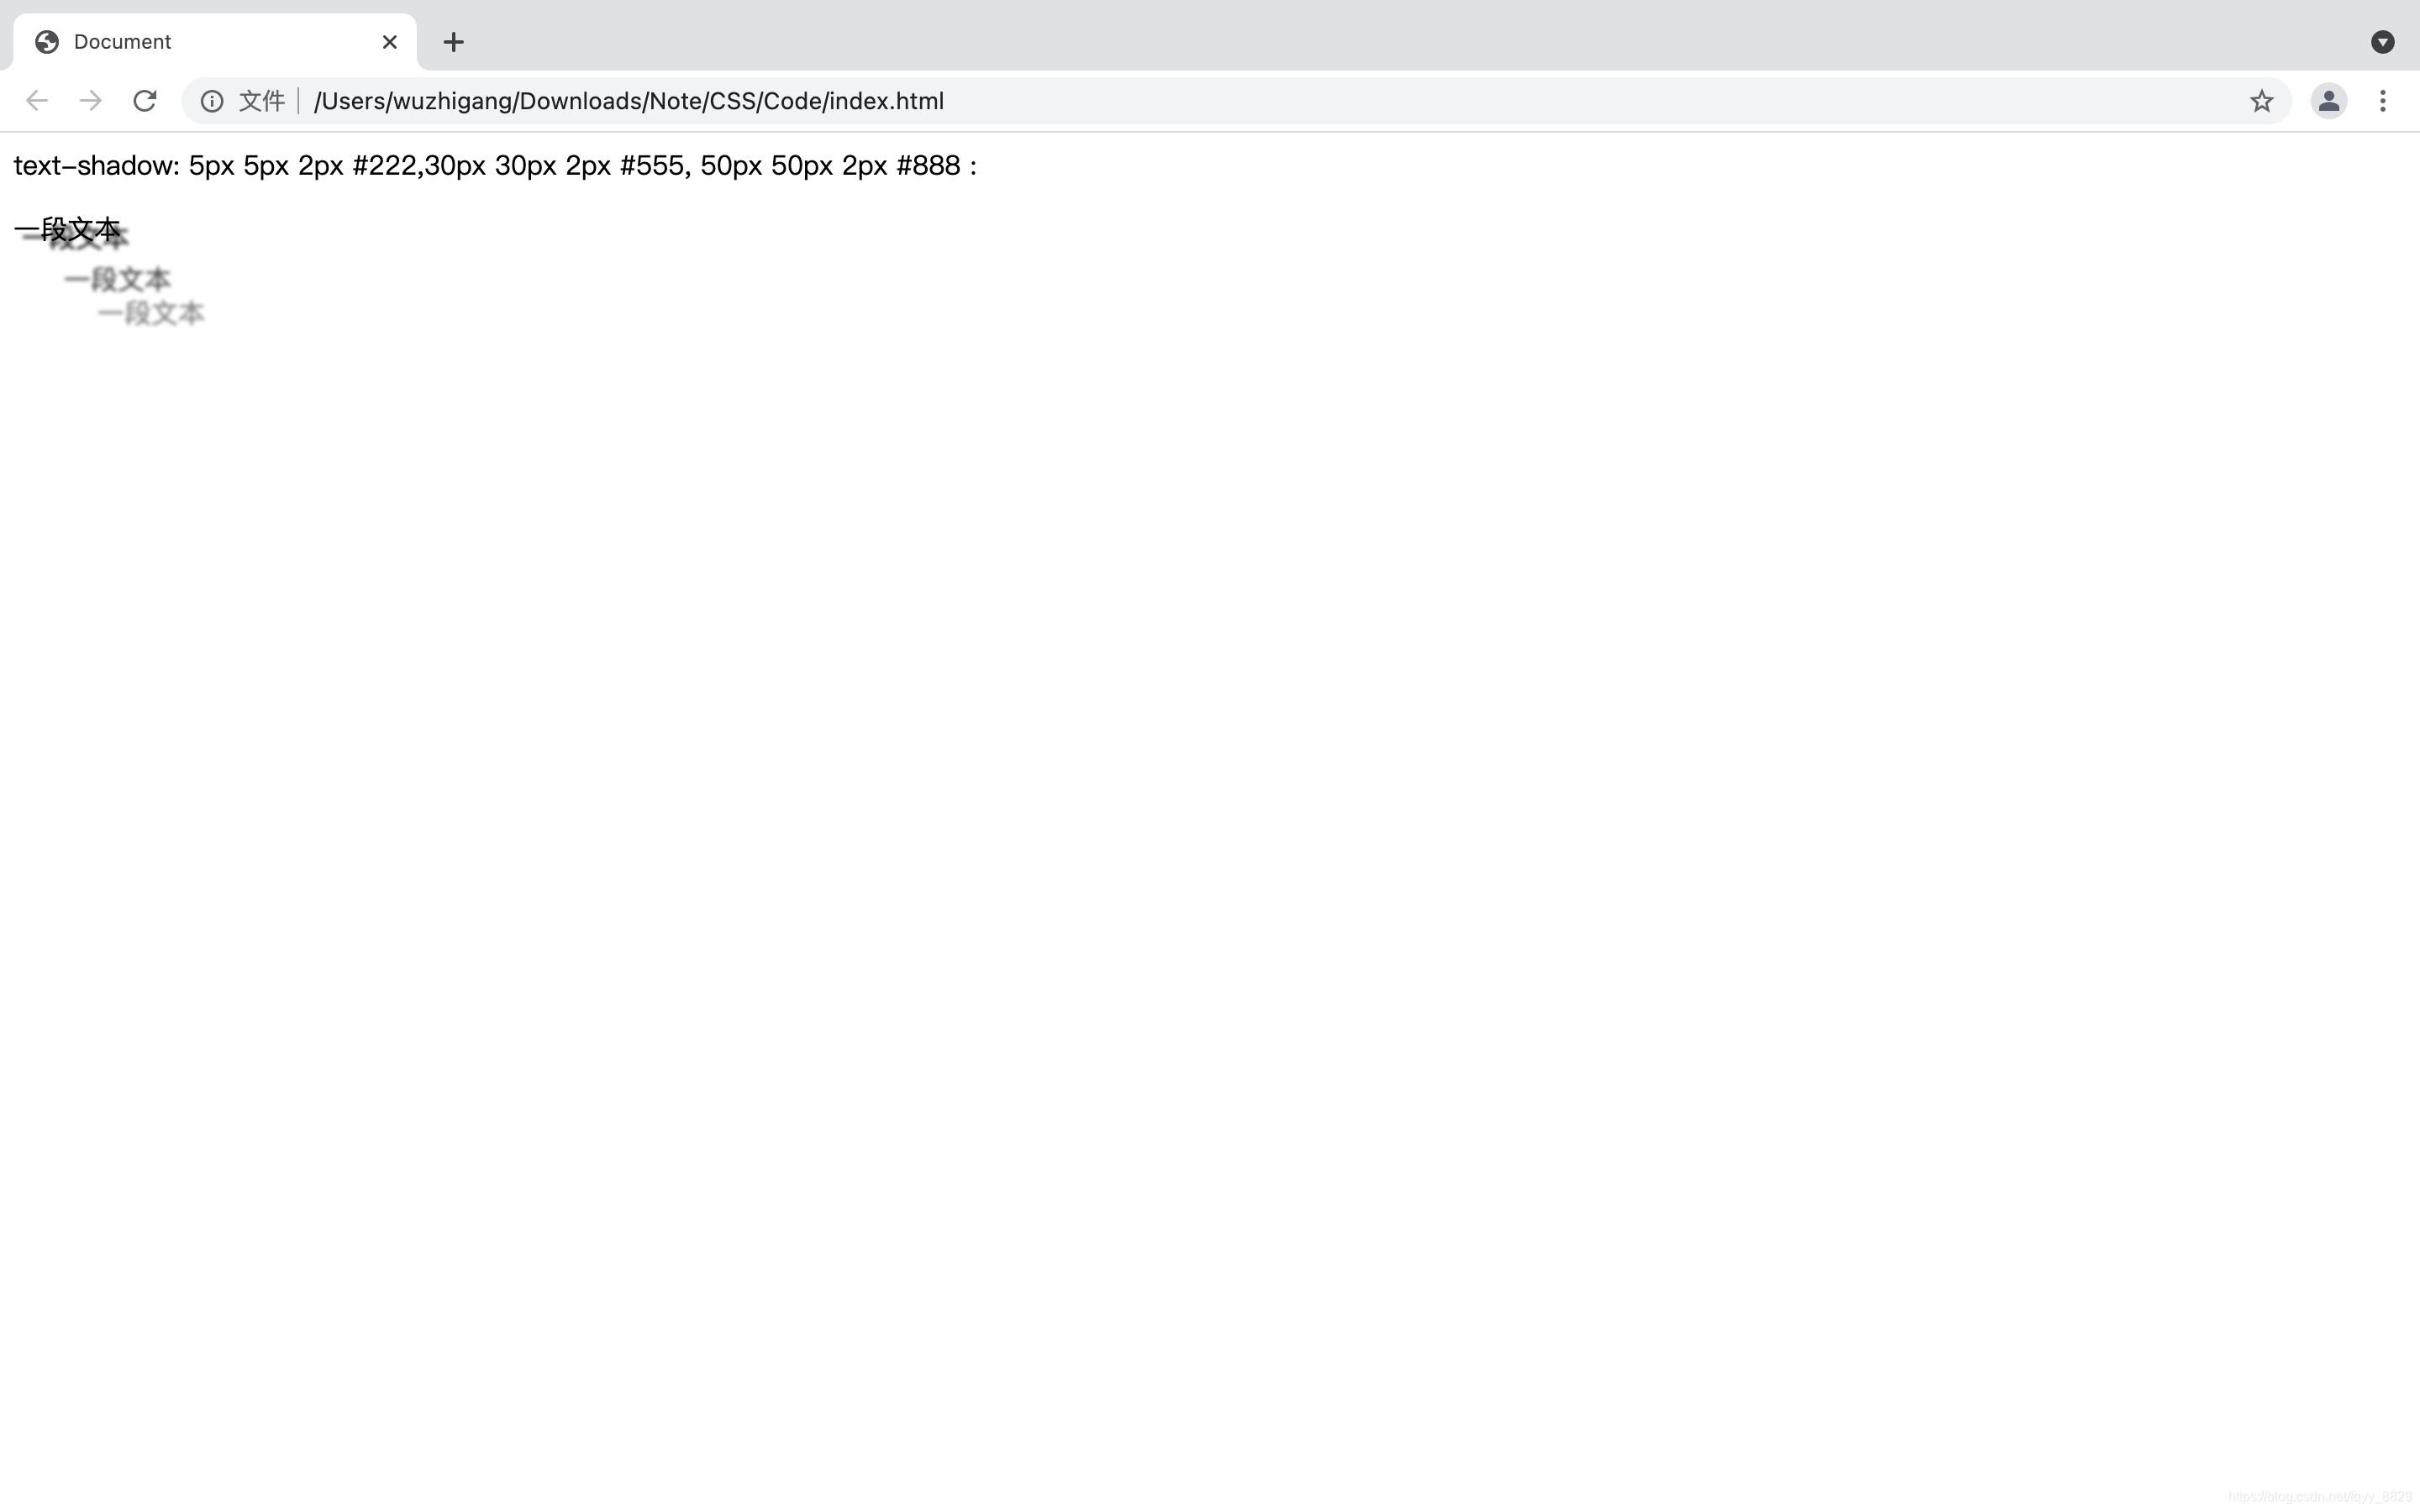Bookmark this page with the star
The width and height of the screenshot is (2420, 1512).
click(x=2261, y=101)
